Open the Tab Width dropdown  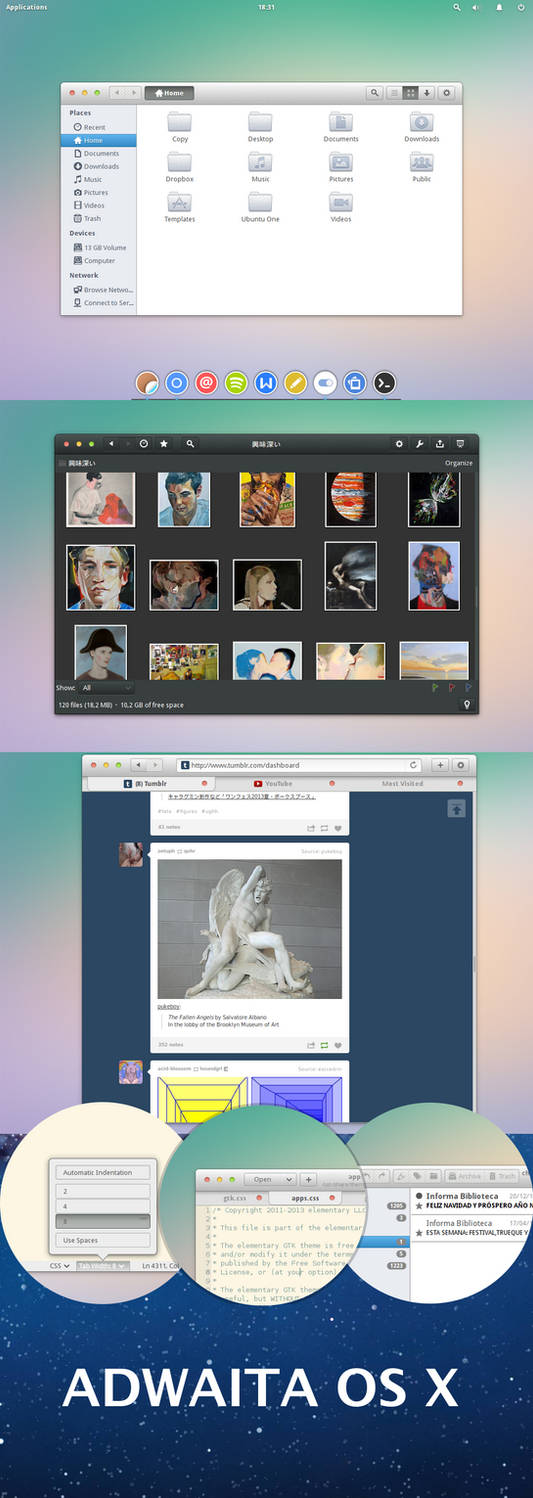click(101, 1266)
